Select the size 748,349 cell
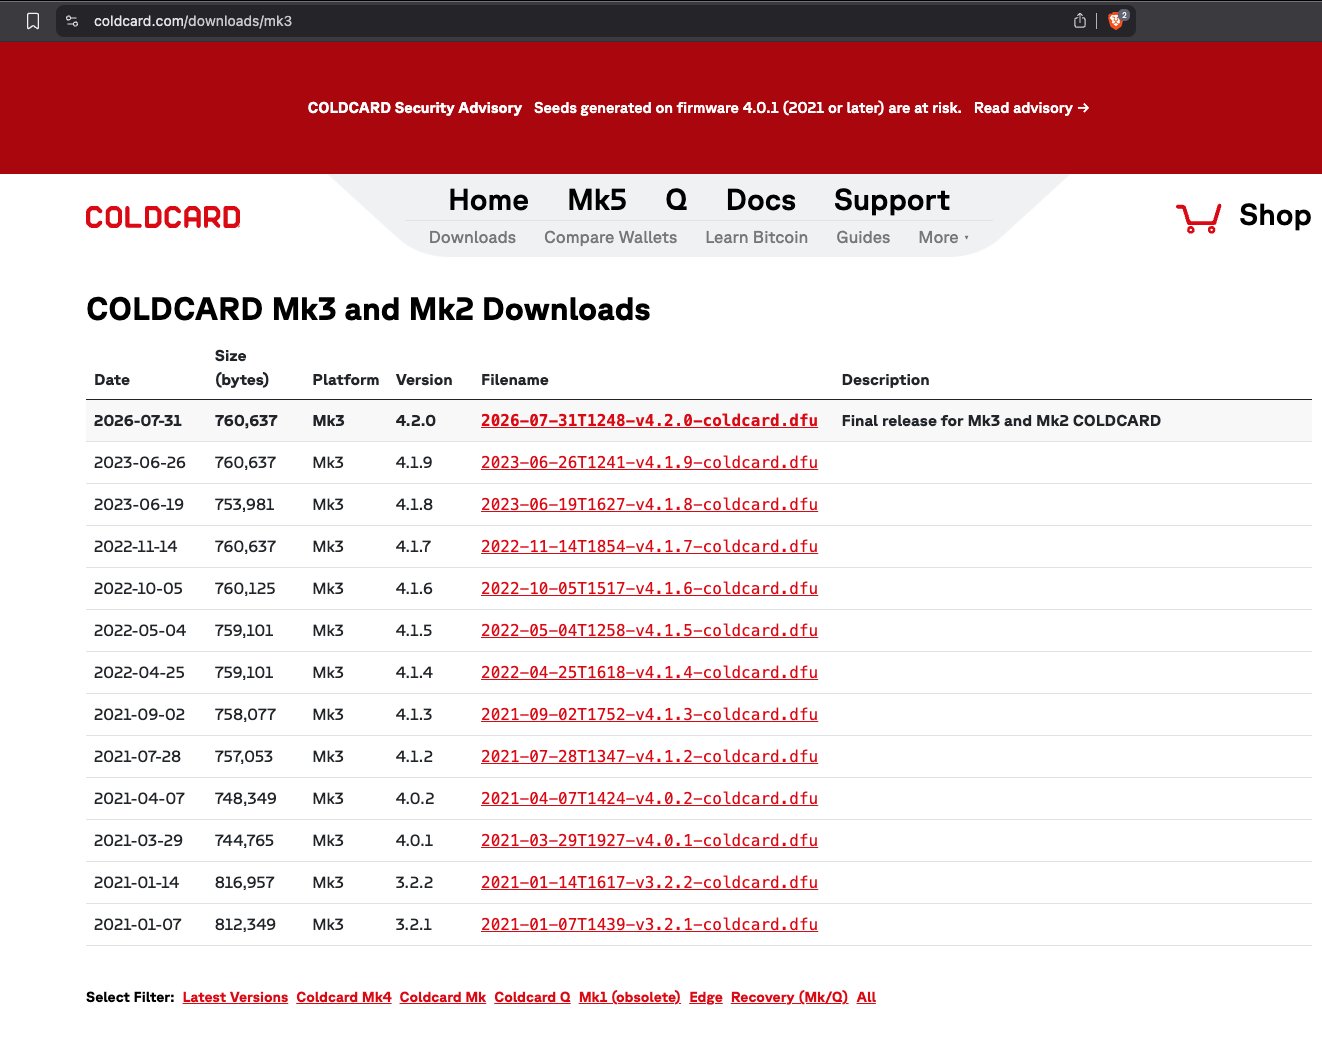1322x1063 pixels. pos(245,799)
